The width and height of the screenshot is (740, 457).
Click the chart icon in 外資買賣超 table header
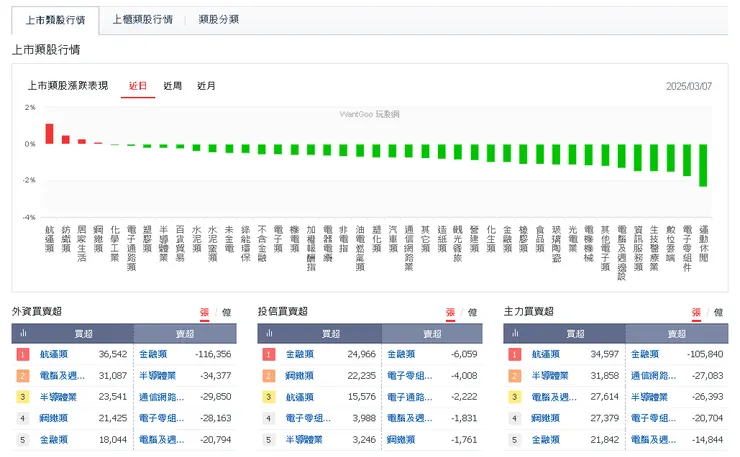23,333
